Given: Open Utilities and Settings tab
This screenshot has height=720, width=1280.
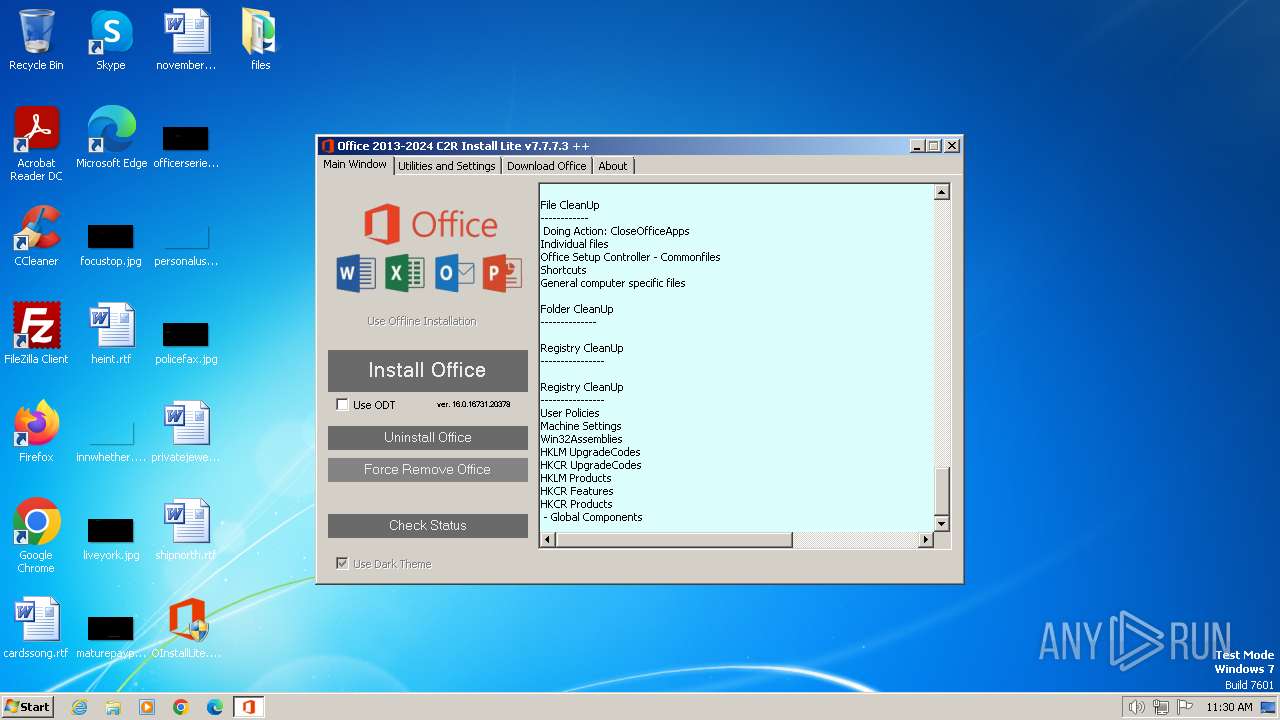Looking at the screenshot, I should [446, 166].
